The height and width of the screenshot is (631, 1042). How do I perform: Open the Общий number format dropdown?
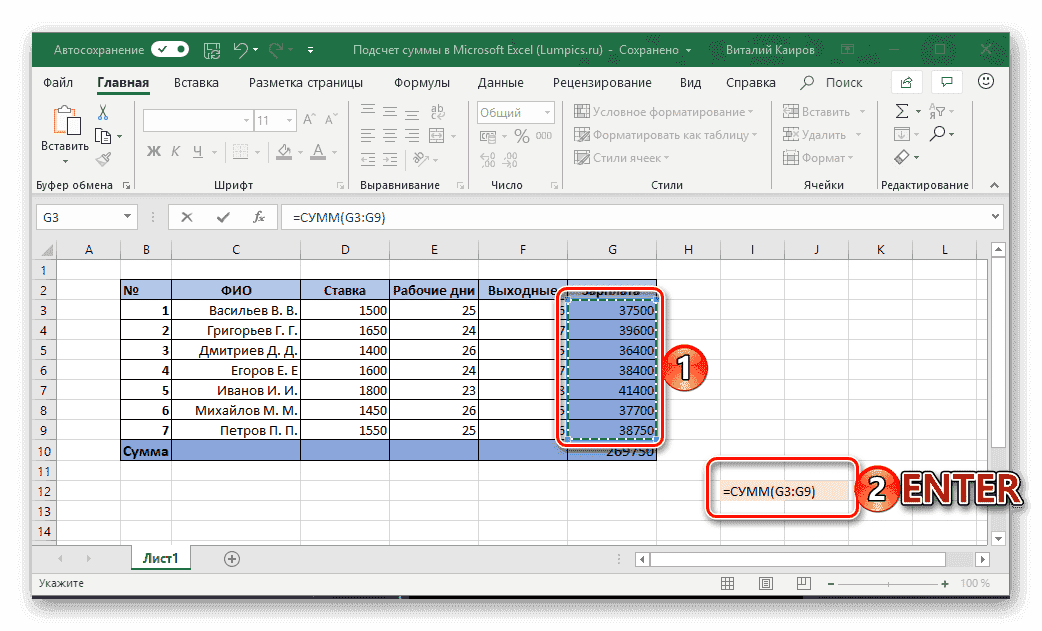tap(546, 112)
